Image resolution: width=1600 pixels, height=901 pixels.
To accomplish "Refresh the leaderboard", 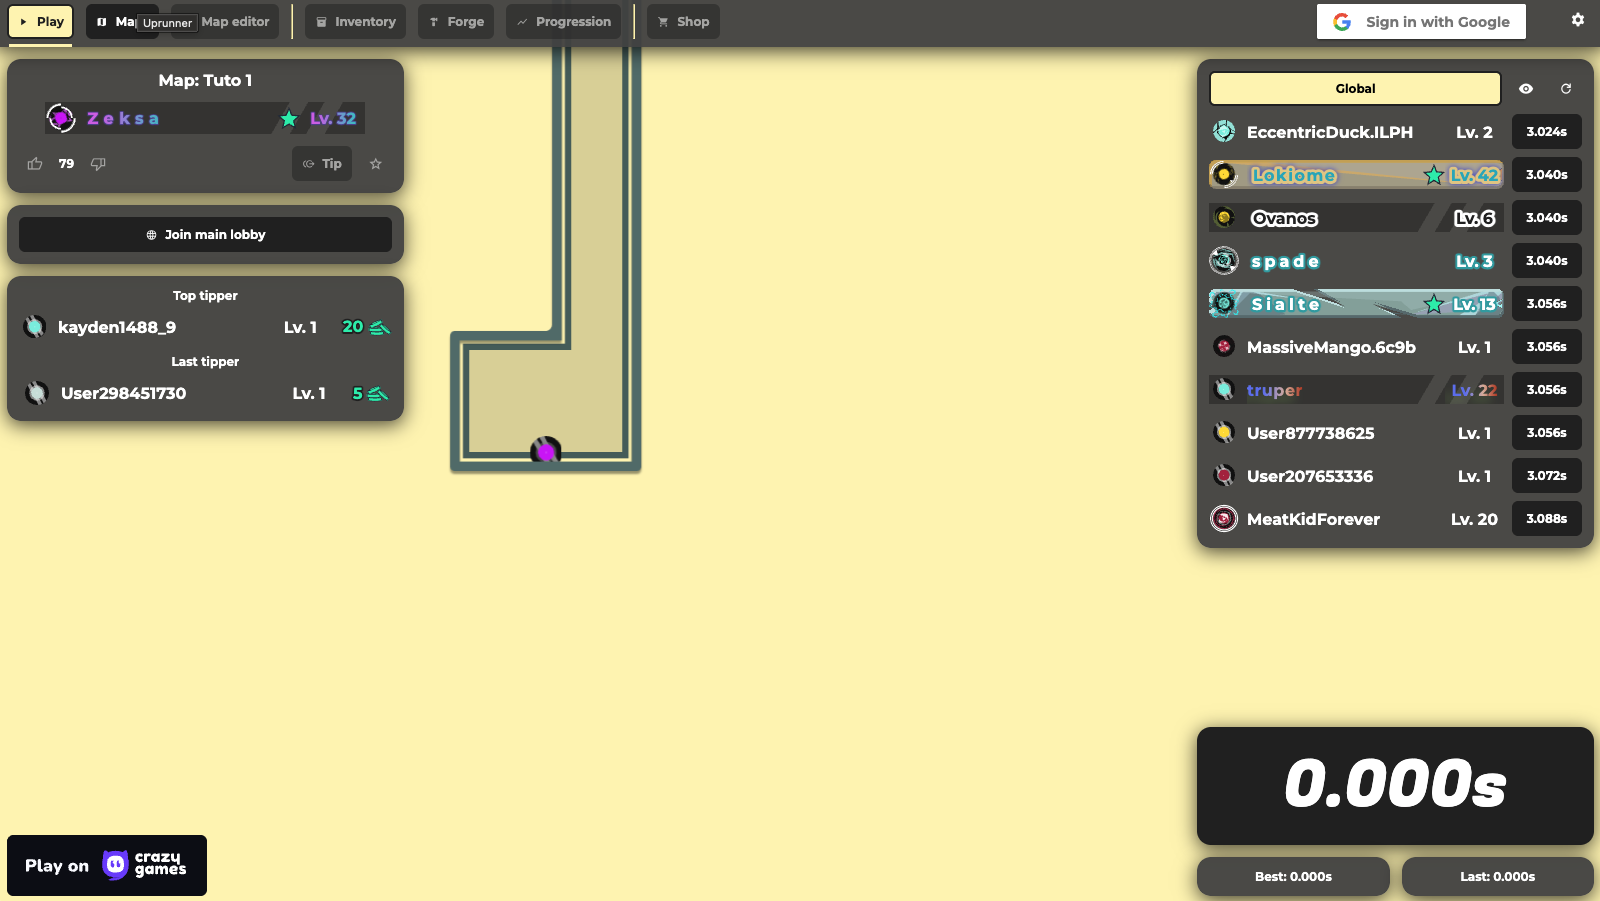I will pyautogui.click(x=1566, y=89).
